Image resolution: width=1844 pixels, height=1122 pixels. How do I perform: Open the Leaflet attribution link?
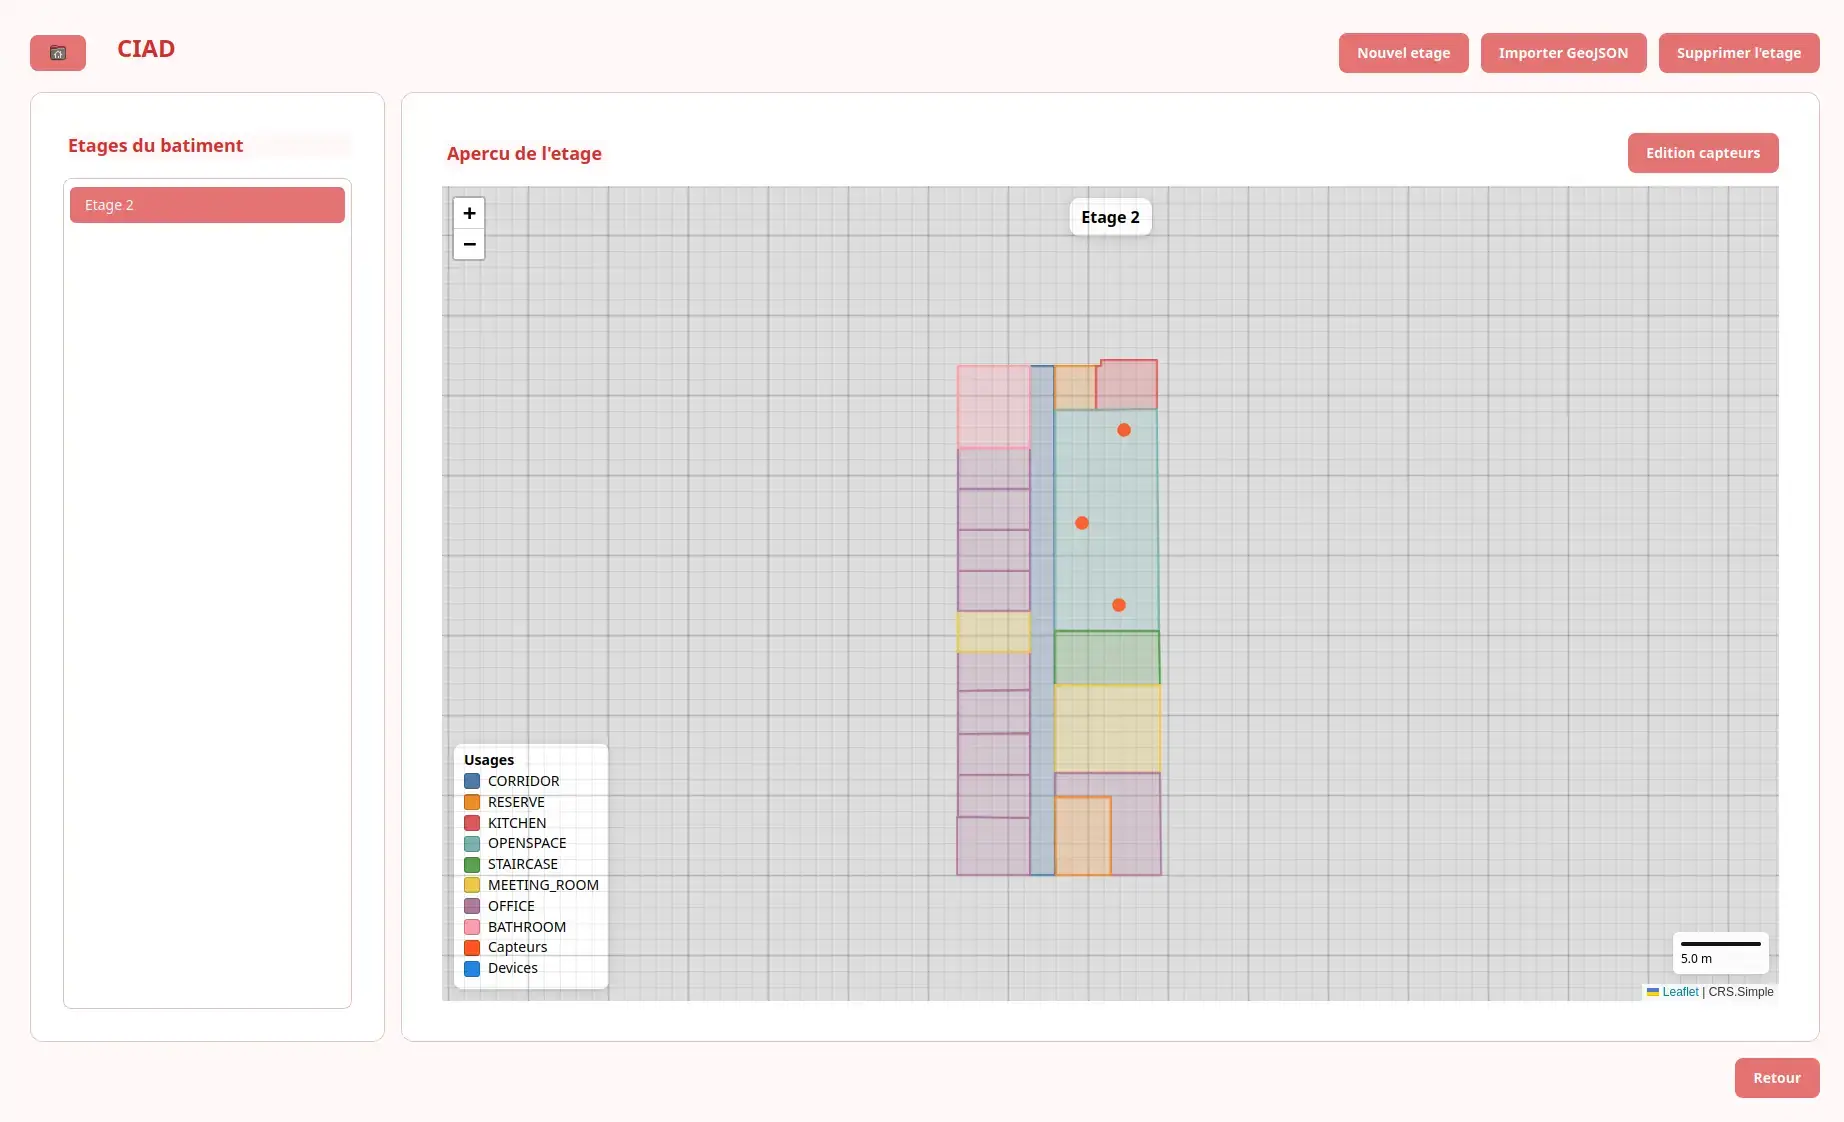tap(1680, 992)
